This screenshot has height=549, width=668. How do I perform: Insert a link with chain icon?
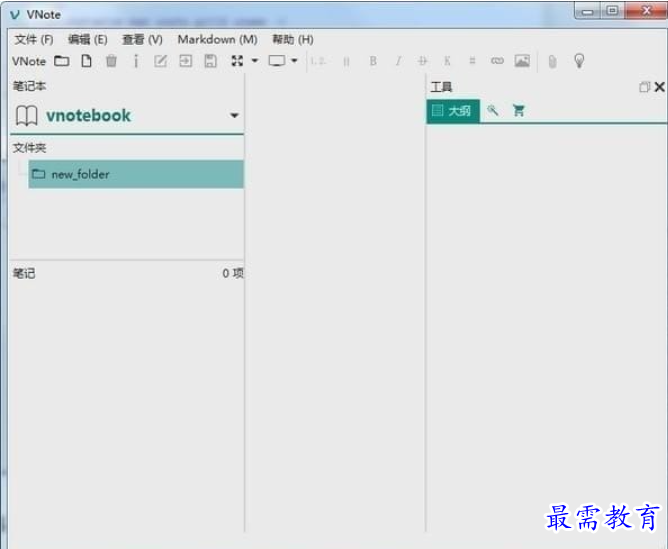[497, 61]
